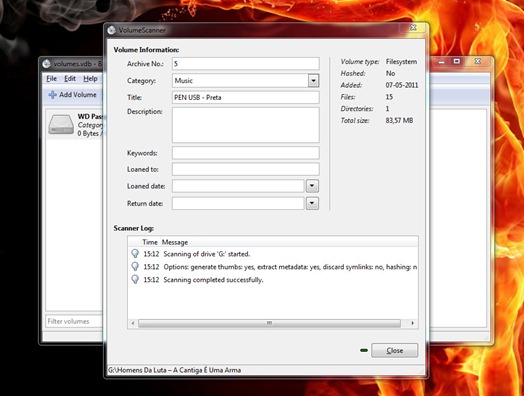Image resolution: width=524 pixels, height=396 pixels.
Task: Click the Loaned date input field
Action: [238, 186]
